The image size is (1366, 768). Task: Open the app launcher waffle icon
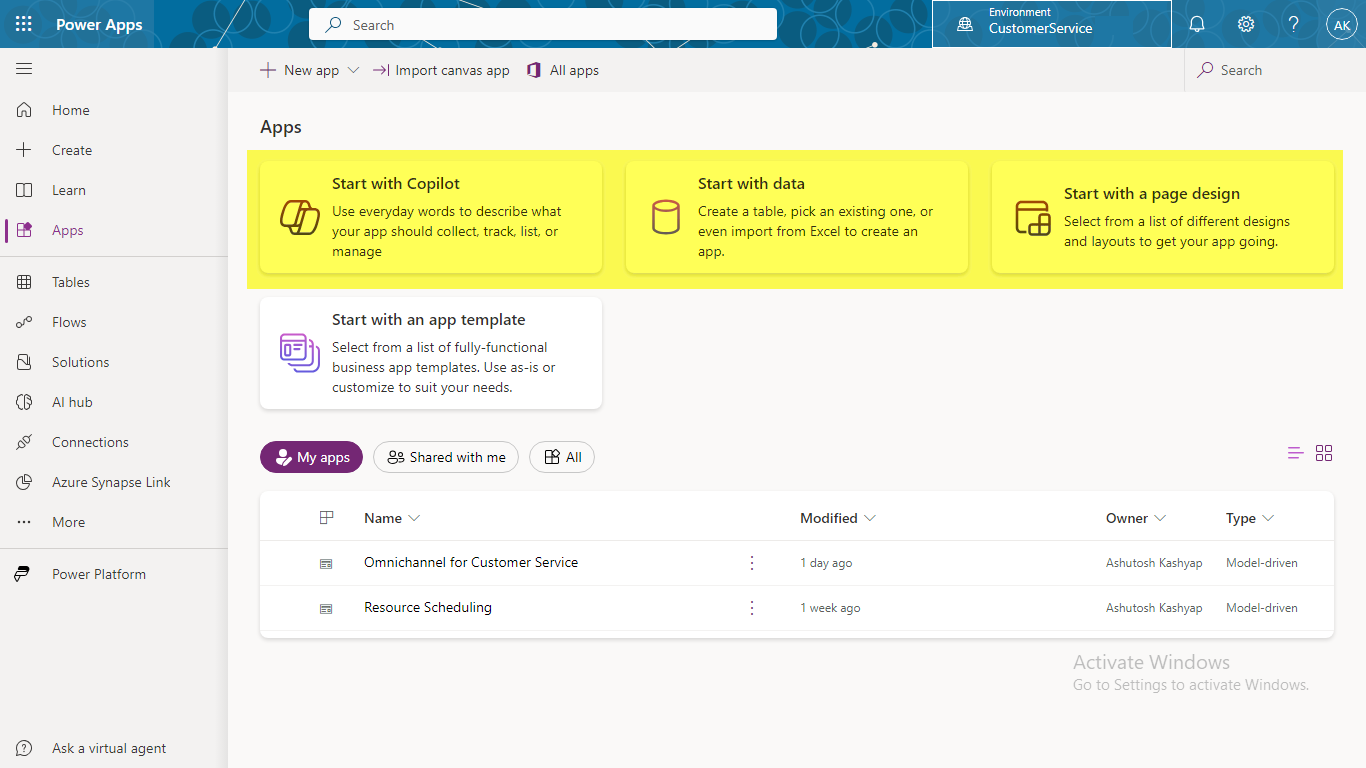[x=24, y=24]
